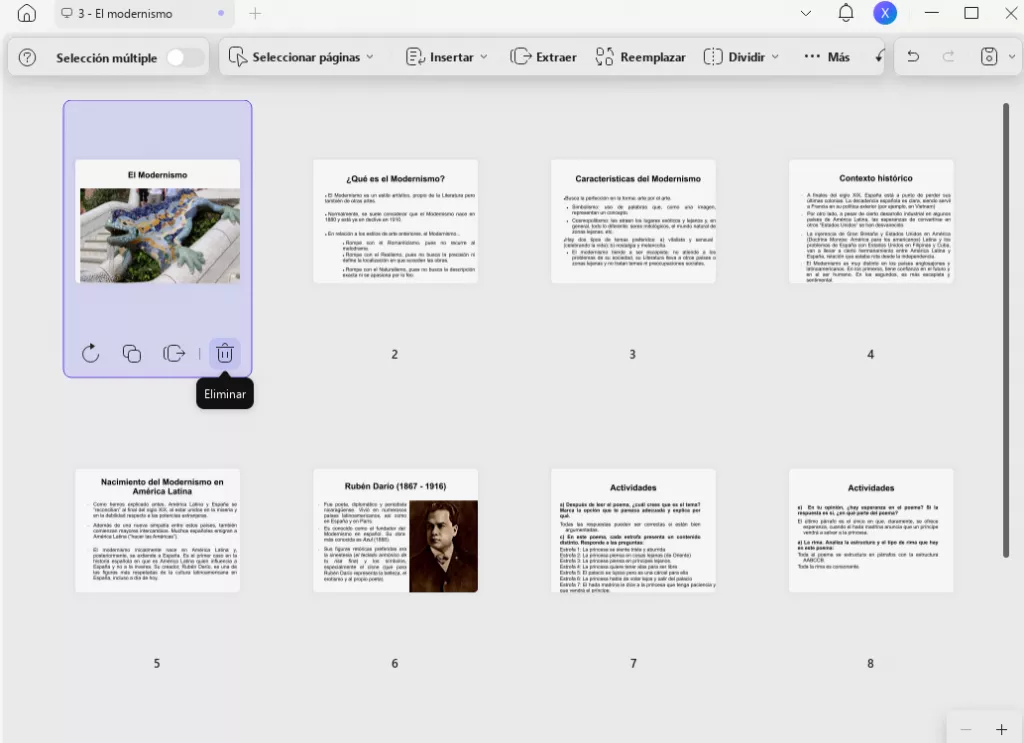1024x743 pixels.
Task: Select the ¿Qué es el Modernismo? page thumbnail
Action: [395, 221]
